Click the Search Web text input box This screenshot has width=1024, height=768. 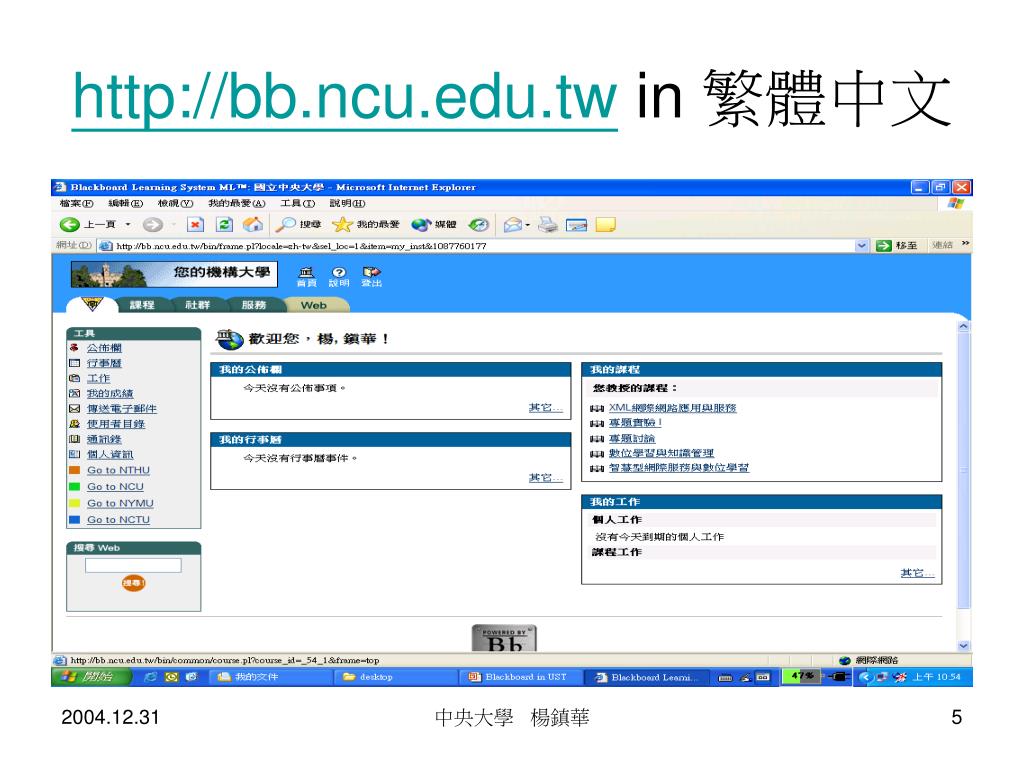(x=133, y=566)
